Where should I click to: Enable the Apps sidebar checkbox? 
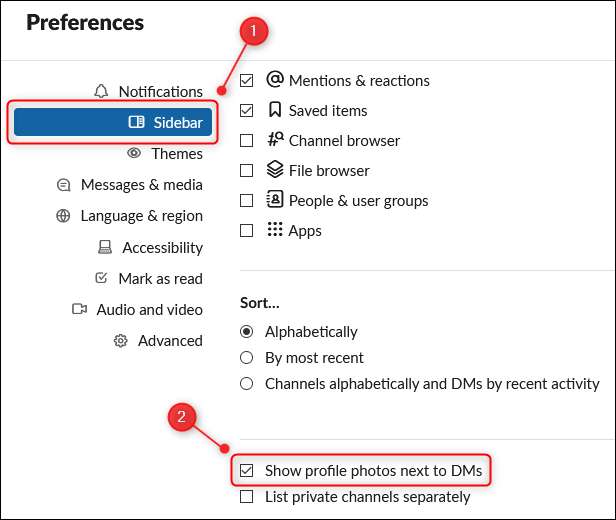point(247,231)
